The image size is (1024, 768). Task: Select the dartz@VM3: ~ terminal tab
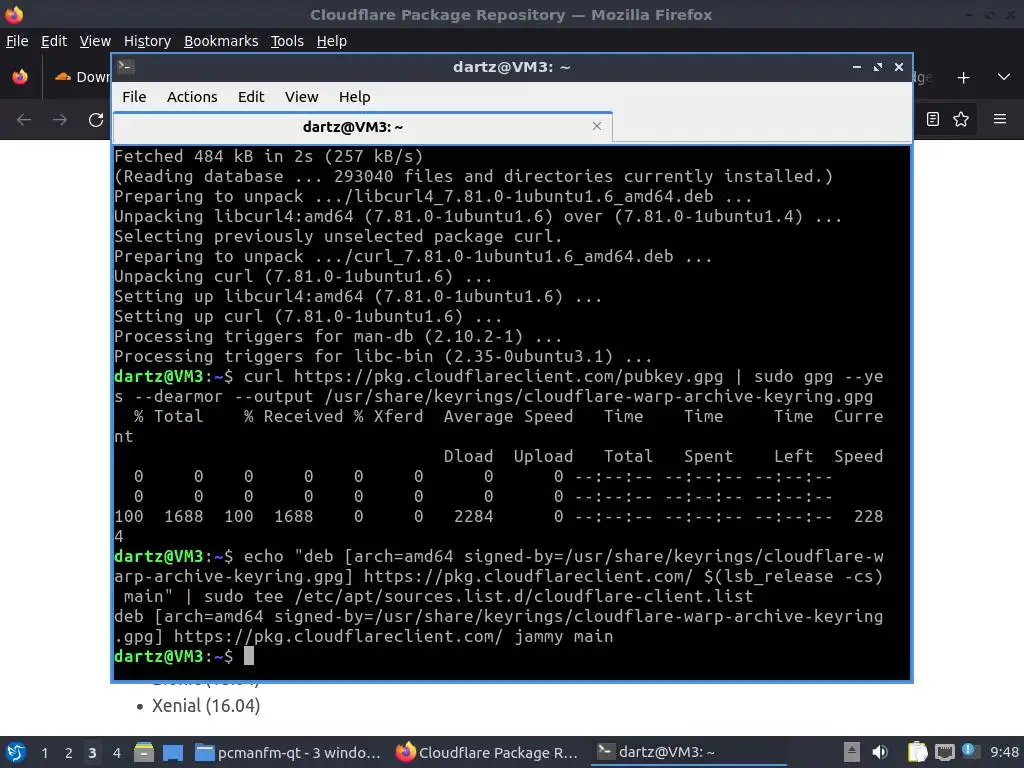pyautogui.click(x=362, y=127)
